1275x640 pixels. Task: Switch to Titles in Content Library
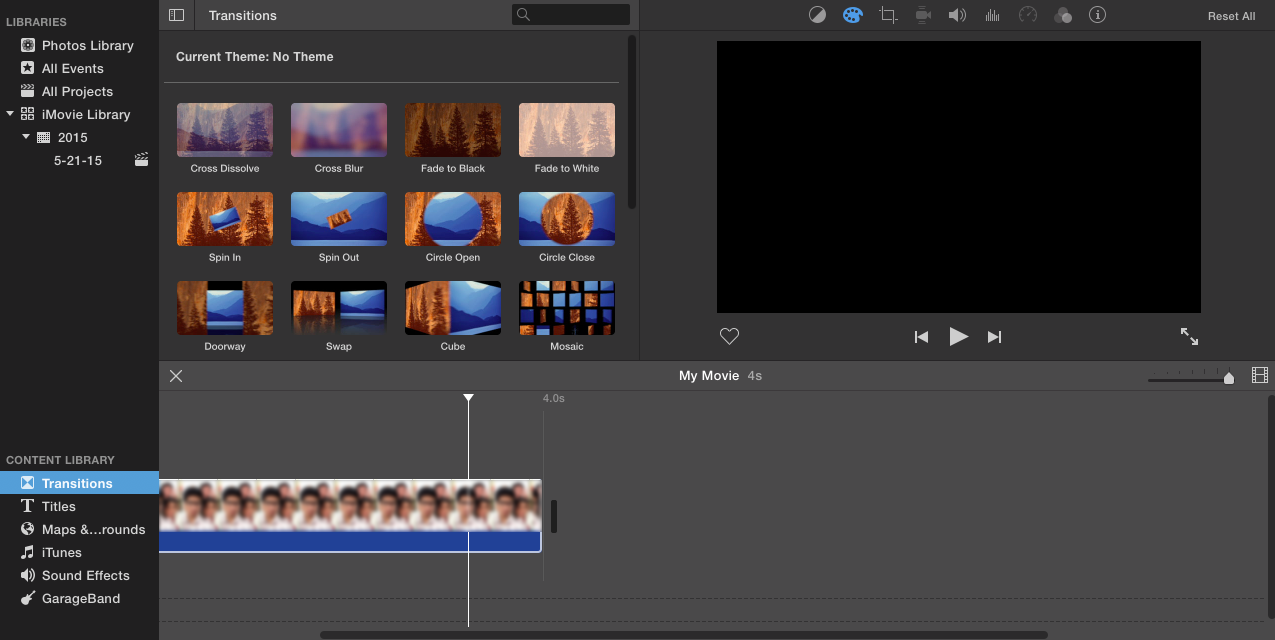tap(58, 506)
